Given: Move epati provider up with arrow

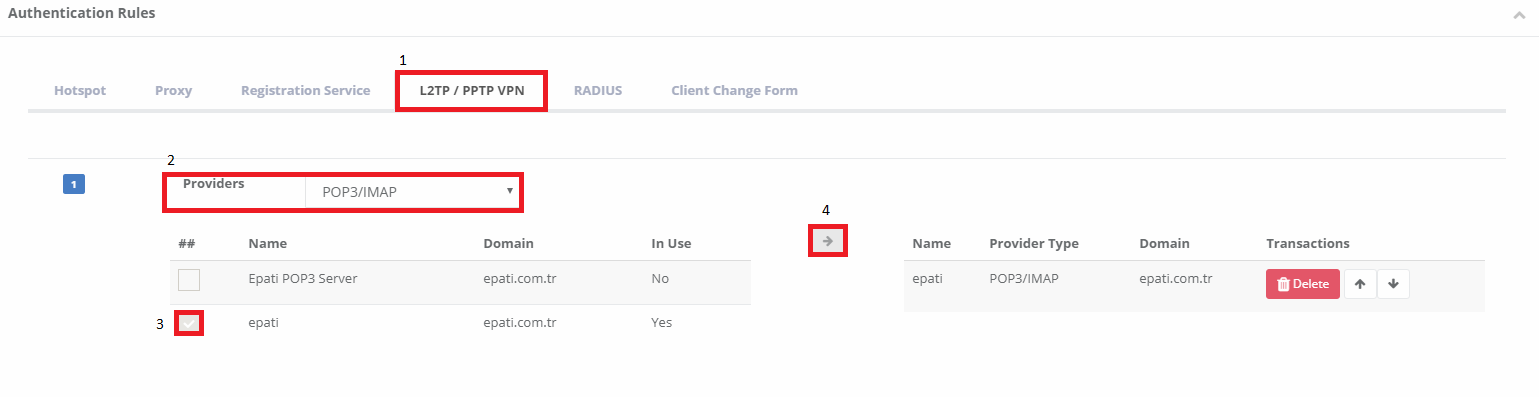Looking at the screenshot, I should (x=1359, y=284).
